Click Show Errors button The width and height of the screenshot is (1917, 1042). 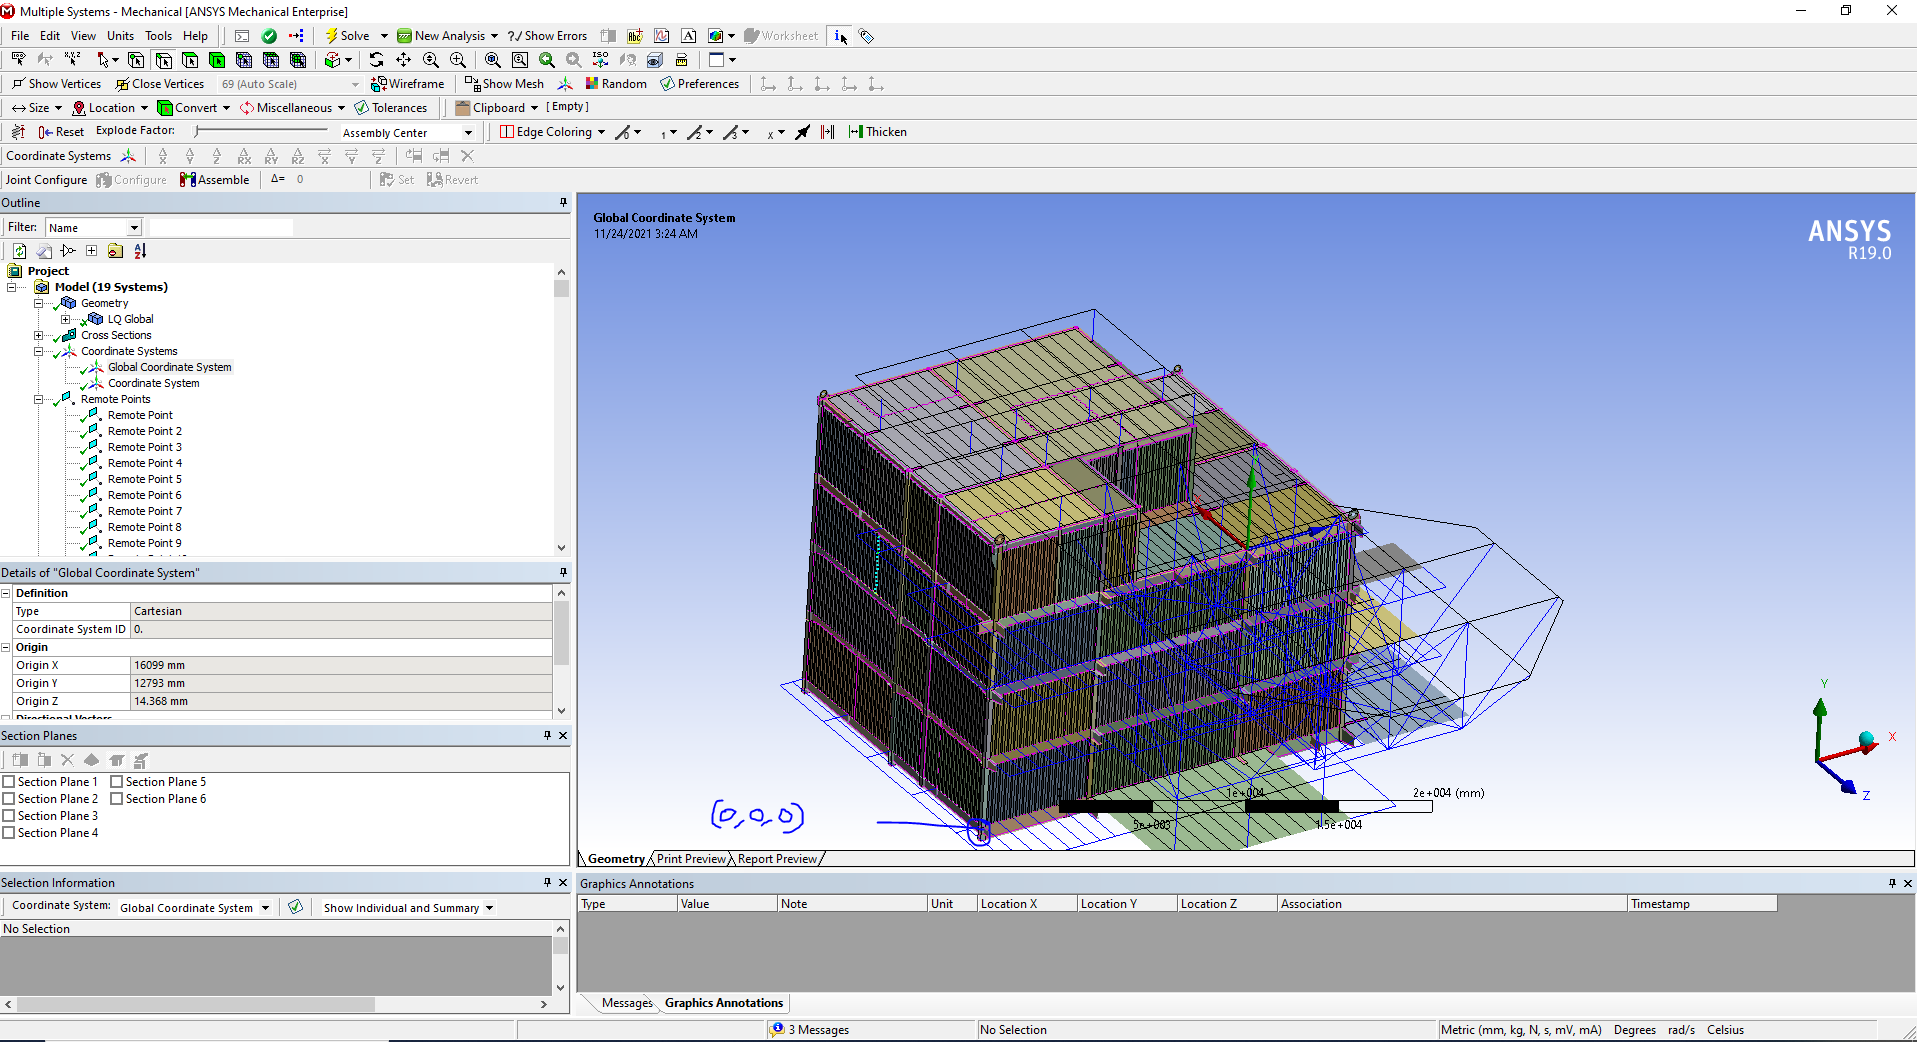click(x=547, y=36)
